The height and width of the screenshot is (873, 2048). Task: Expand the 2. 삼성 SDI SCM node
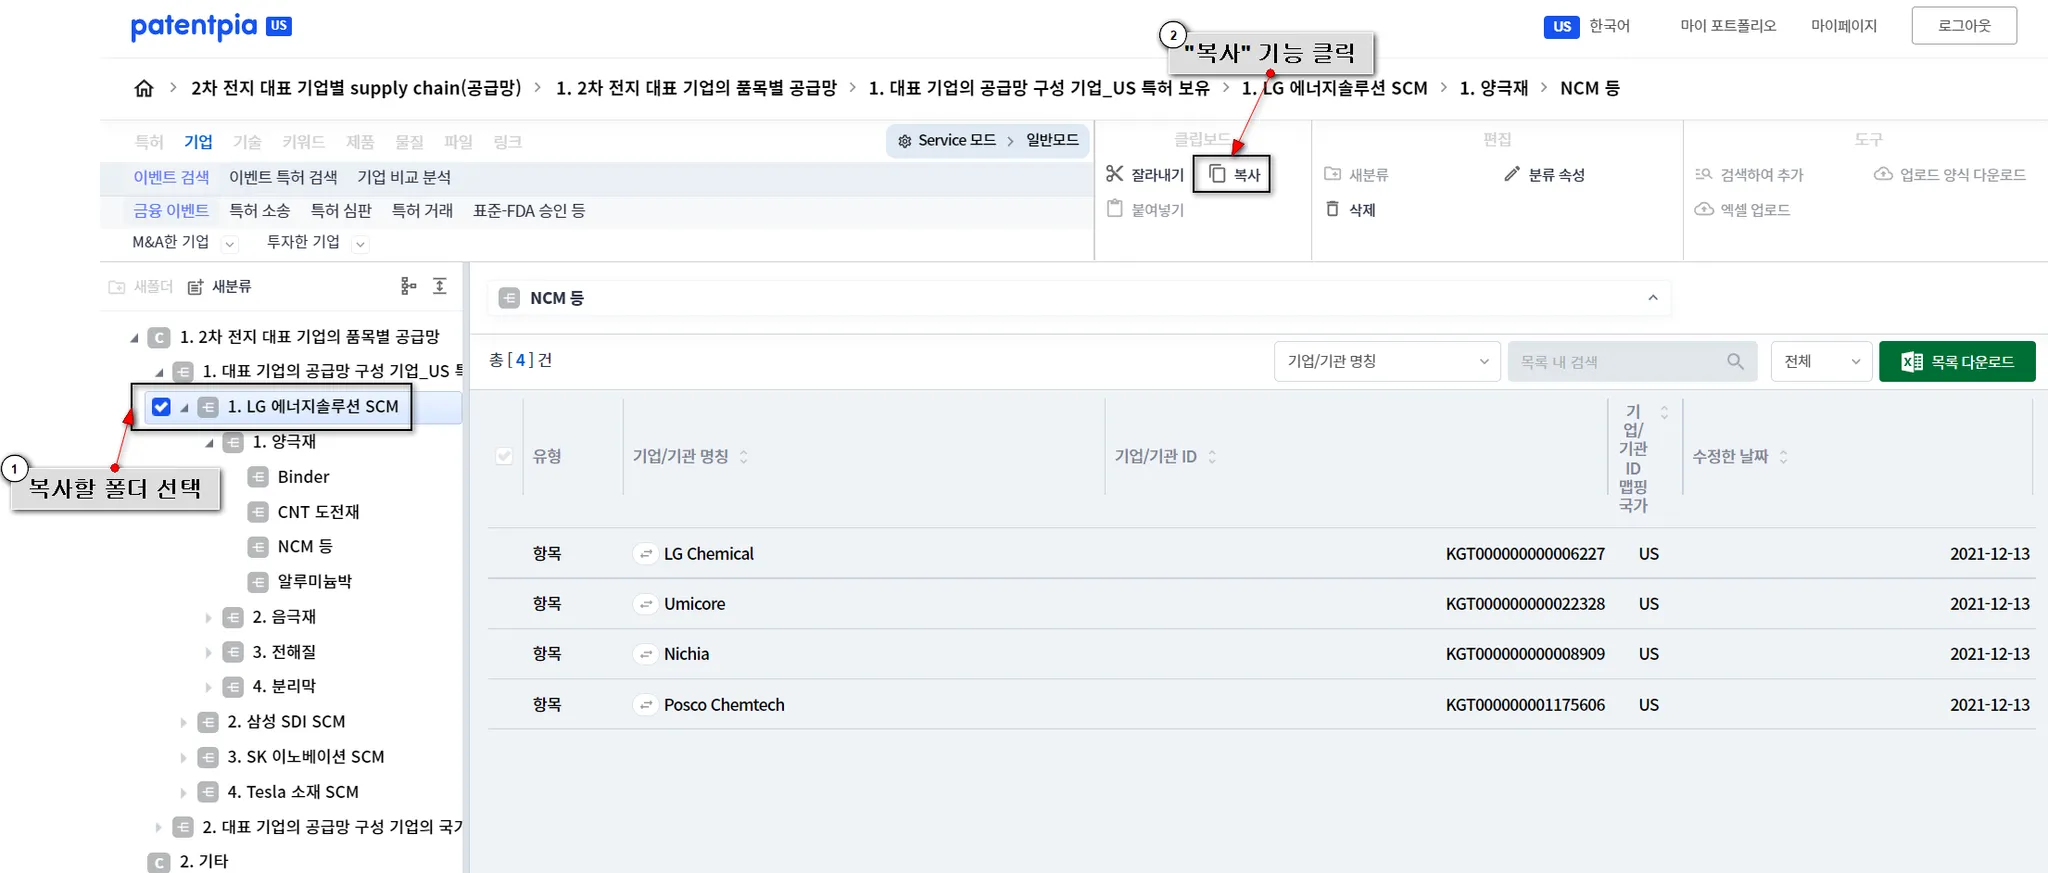click(x=183, y=723)
